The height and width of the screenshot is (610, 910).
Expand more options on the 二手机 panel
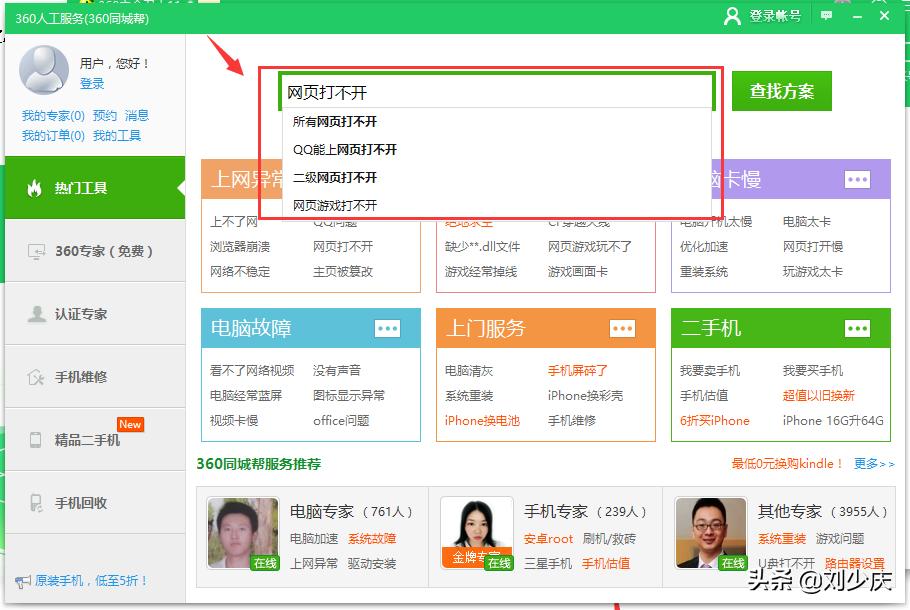click(857, 327)
